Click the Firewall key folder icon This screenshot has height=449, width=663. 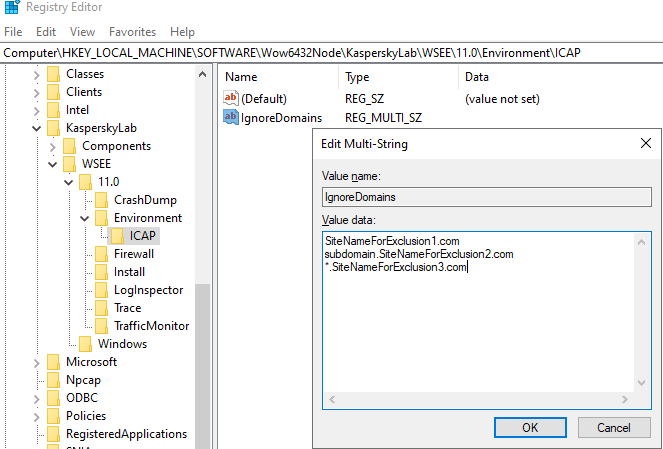click(x=101, y=254)
